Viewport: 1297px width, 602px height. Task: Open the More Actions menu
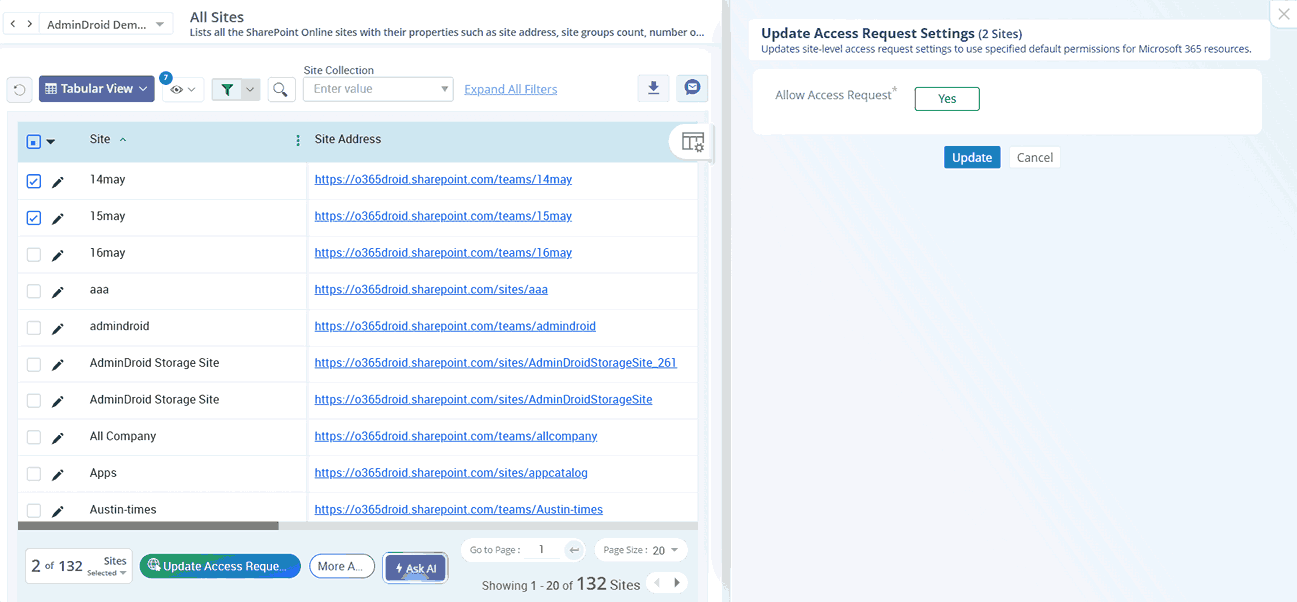click(x=342, y=566)
